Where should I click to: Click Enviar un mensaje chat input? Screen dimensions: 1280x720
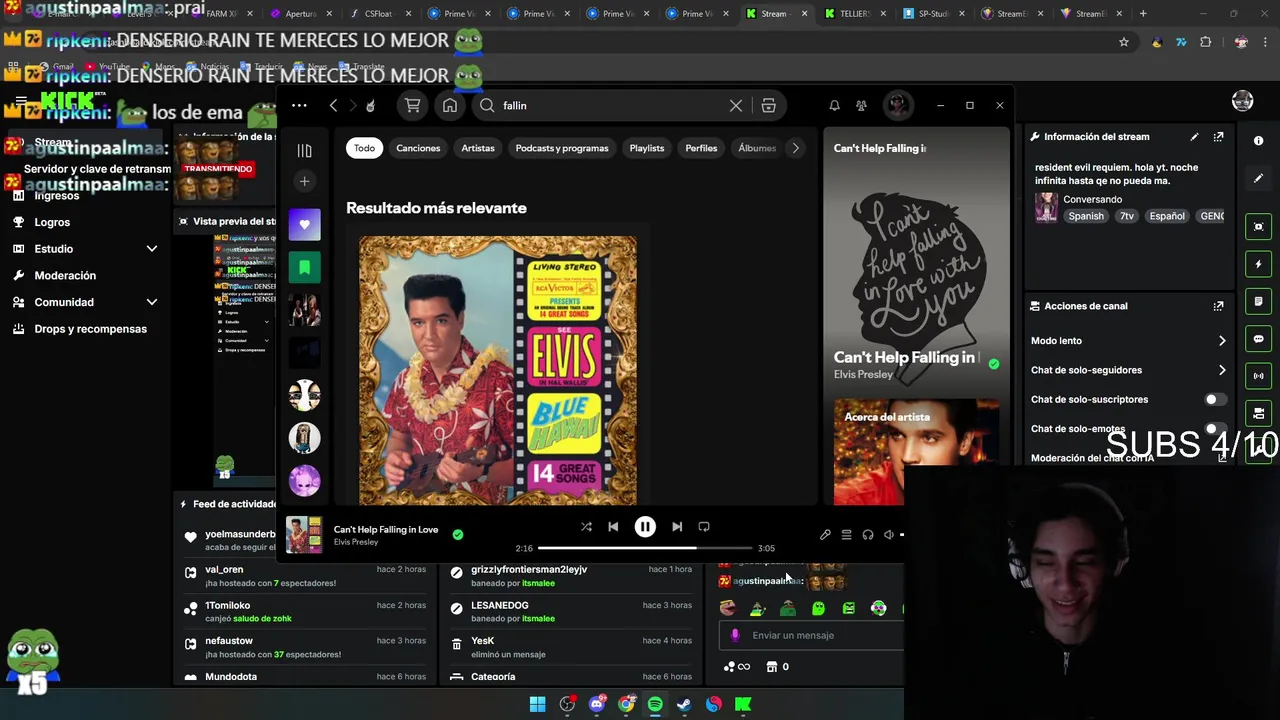coord(812,635)
